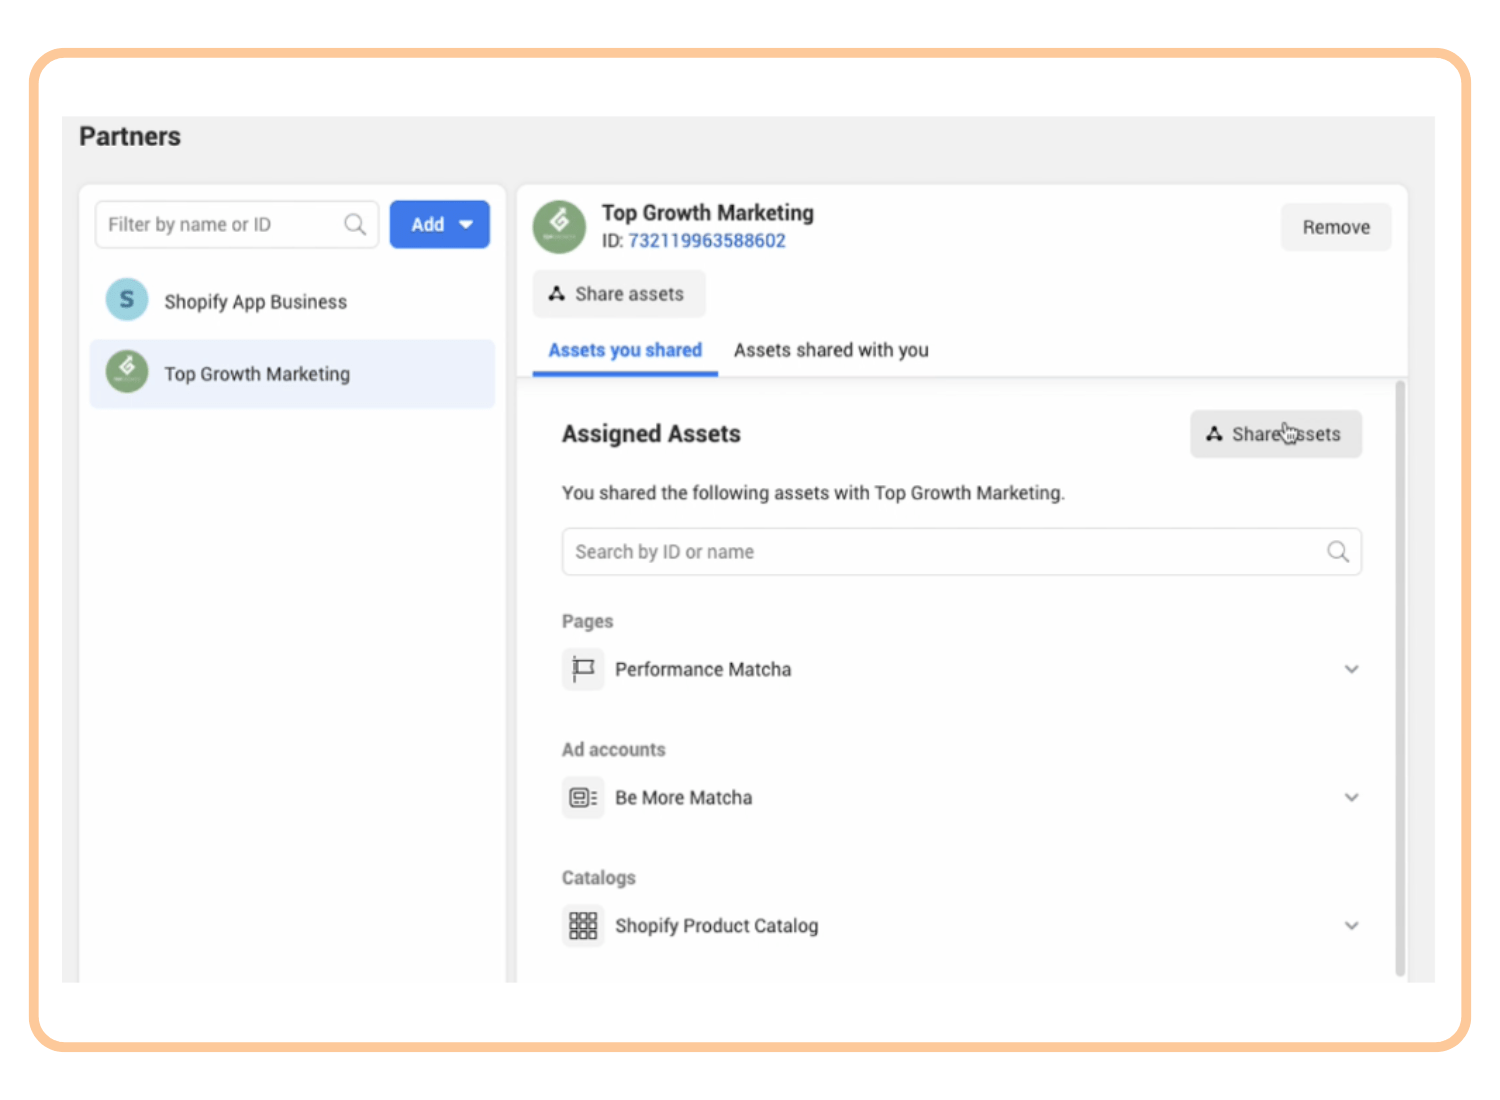The height and width of the screenshot is (1100, 1500).
Task: Click the large Top Growth Marketing header logo
Action: pos(560,226)
